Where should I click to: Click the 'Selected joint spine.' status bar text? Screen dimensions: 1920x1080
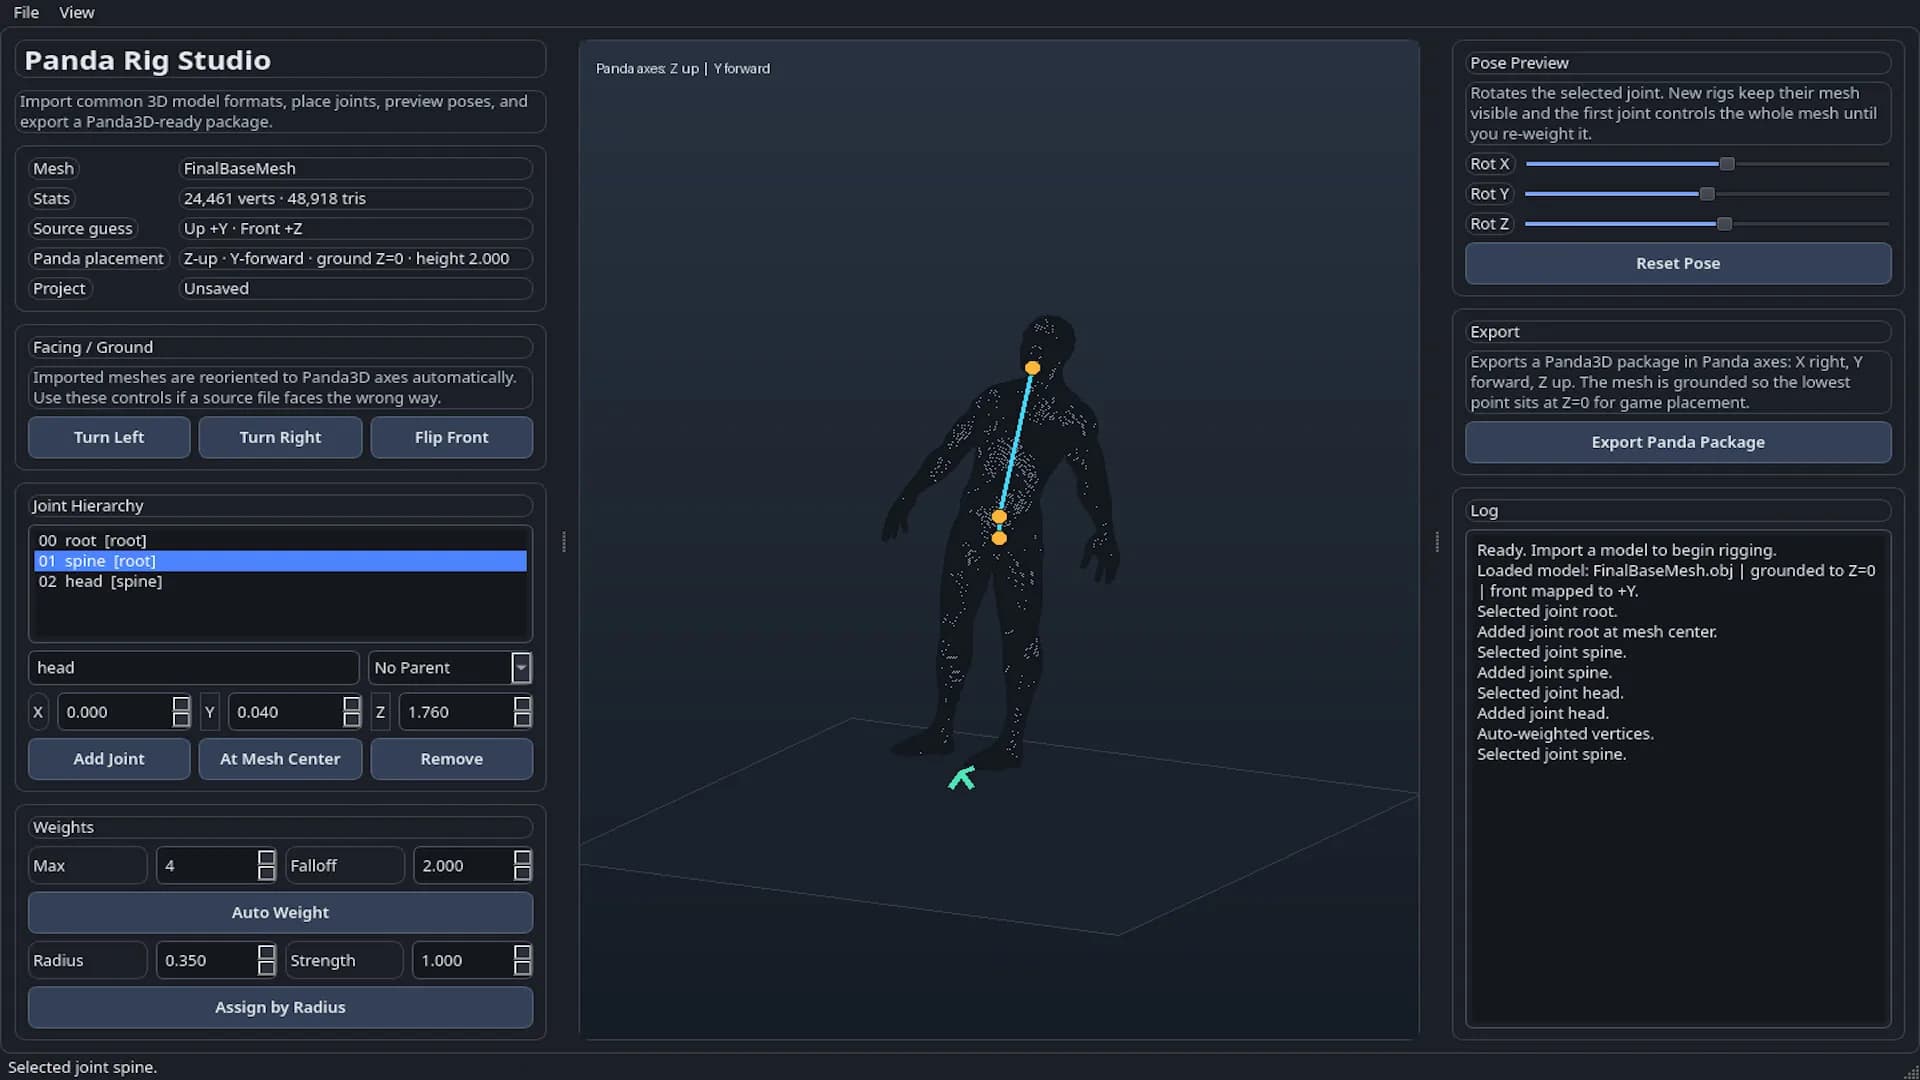(x=82, y=1067)
